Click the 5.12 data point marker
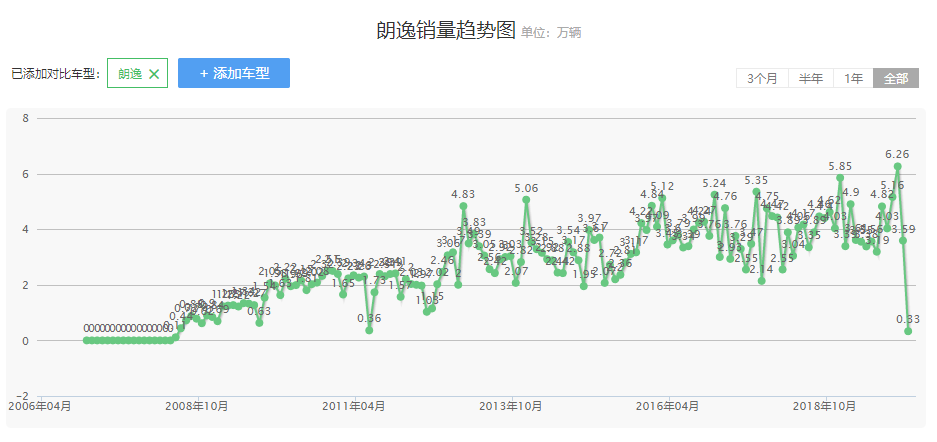 662,198
